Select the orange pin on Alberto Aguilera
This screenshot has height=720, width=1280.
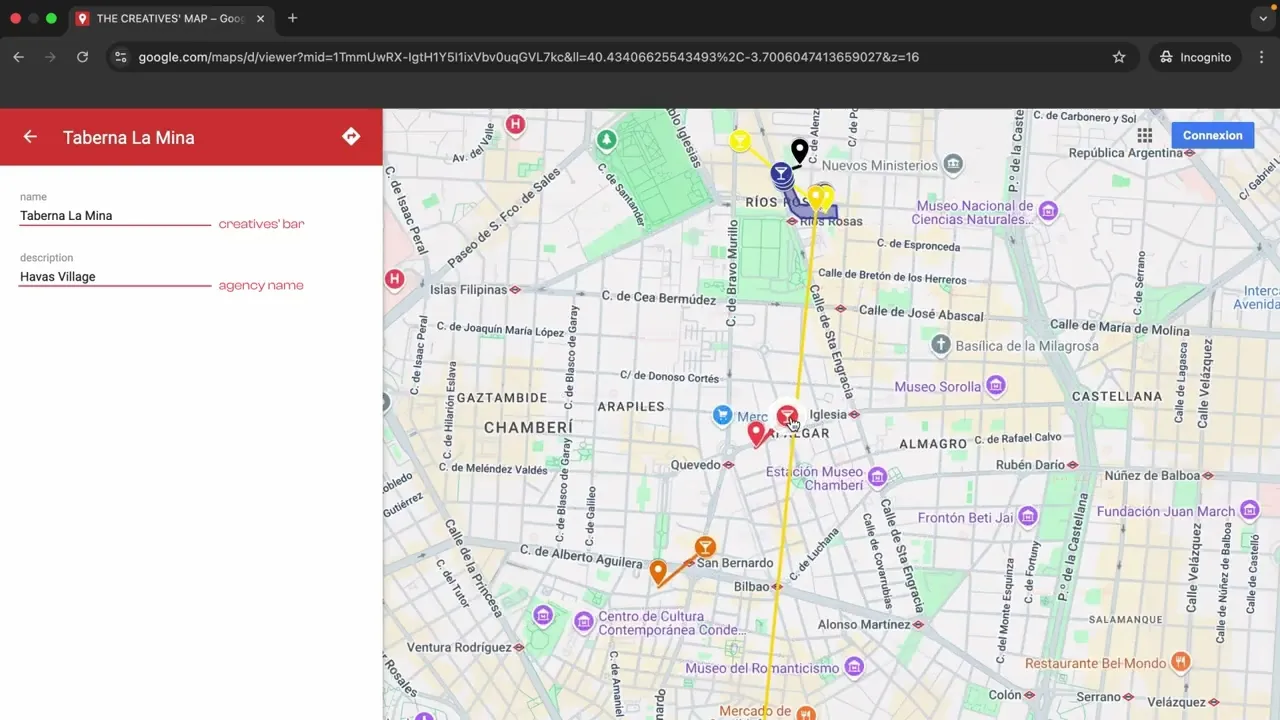[658, 573]
